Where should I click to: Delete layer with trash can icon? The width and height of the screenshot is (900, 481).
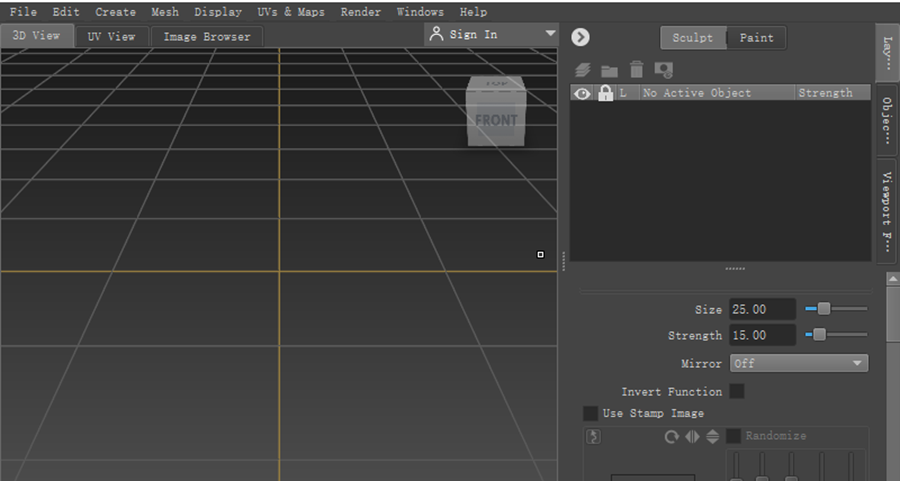(637, 69)
